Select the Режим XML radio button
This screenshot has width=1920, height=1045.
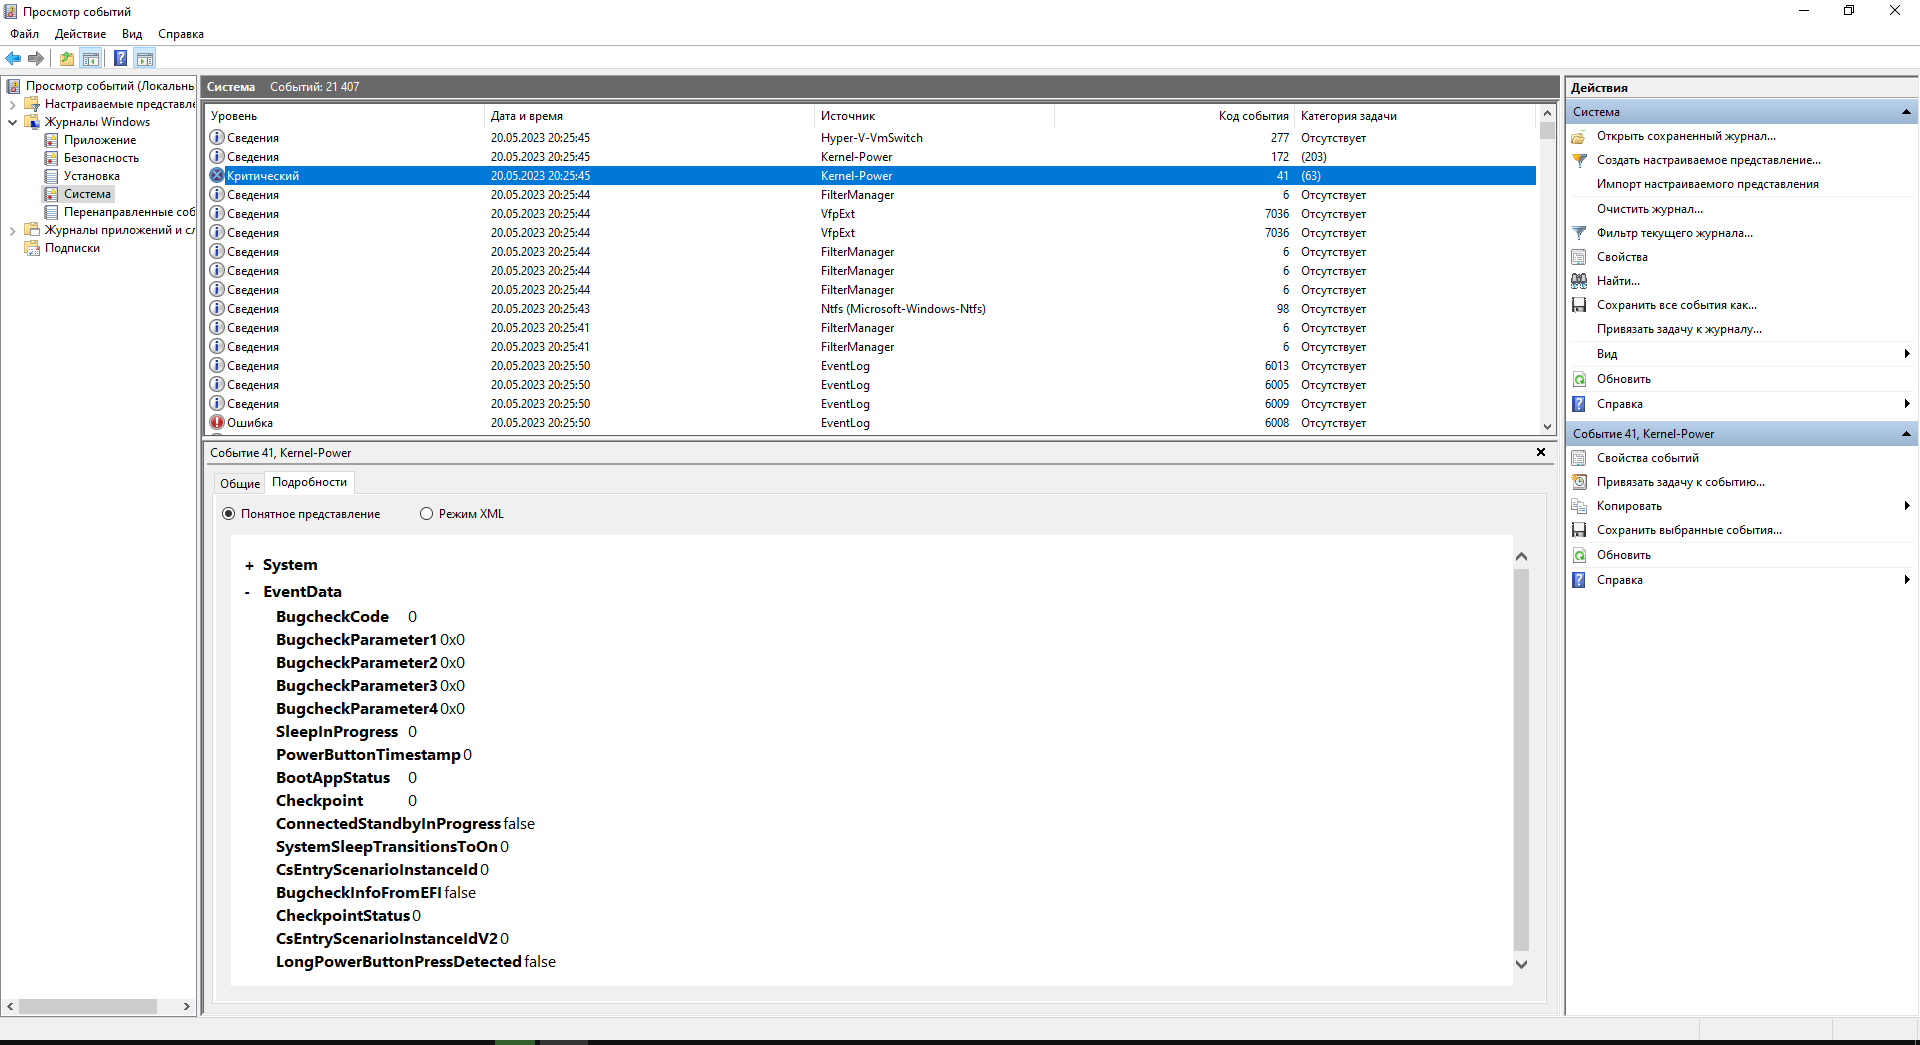point(426,514)
